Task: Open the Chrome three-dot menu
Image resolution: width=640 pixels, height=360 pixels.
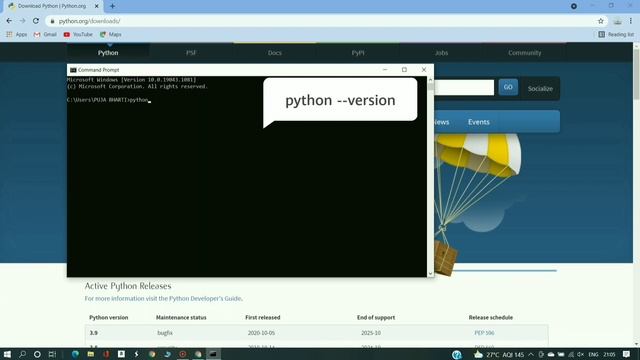Action: point(631,21)
